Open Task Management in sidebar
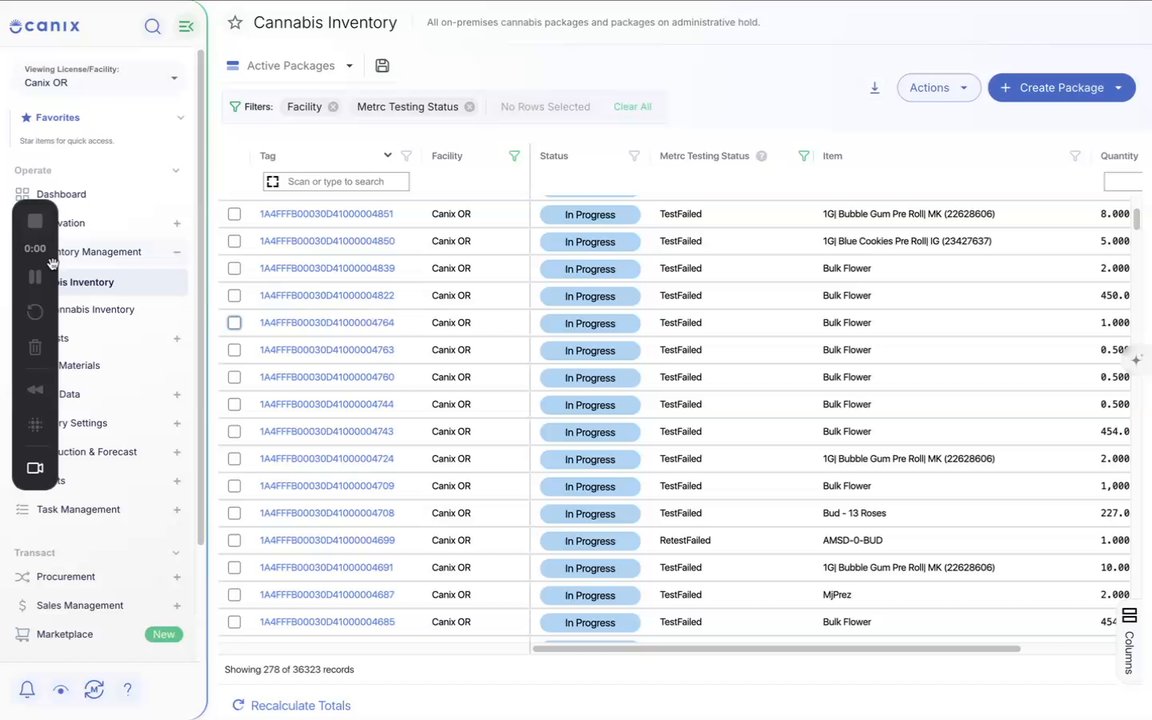1152x720 pixels. click(79, 509)
